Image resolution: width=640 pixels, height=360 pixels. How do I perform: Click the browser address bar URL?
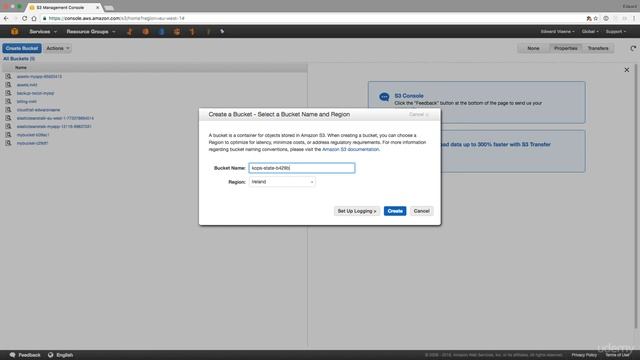click(x=116, y=18)
